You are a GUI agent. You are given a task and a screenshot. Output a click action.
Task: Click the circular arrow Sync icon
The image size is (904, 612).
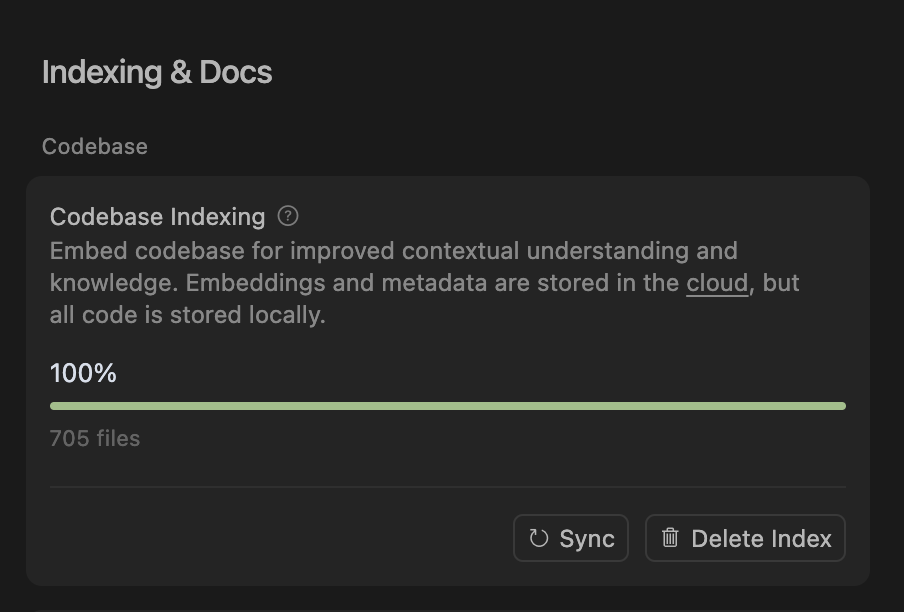tap(538, 538)
